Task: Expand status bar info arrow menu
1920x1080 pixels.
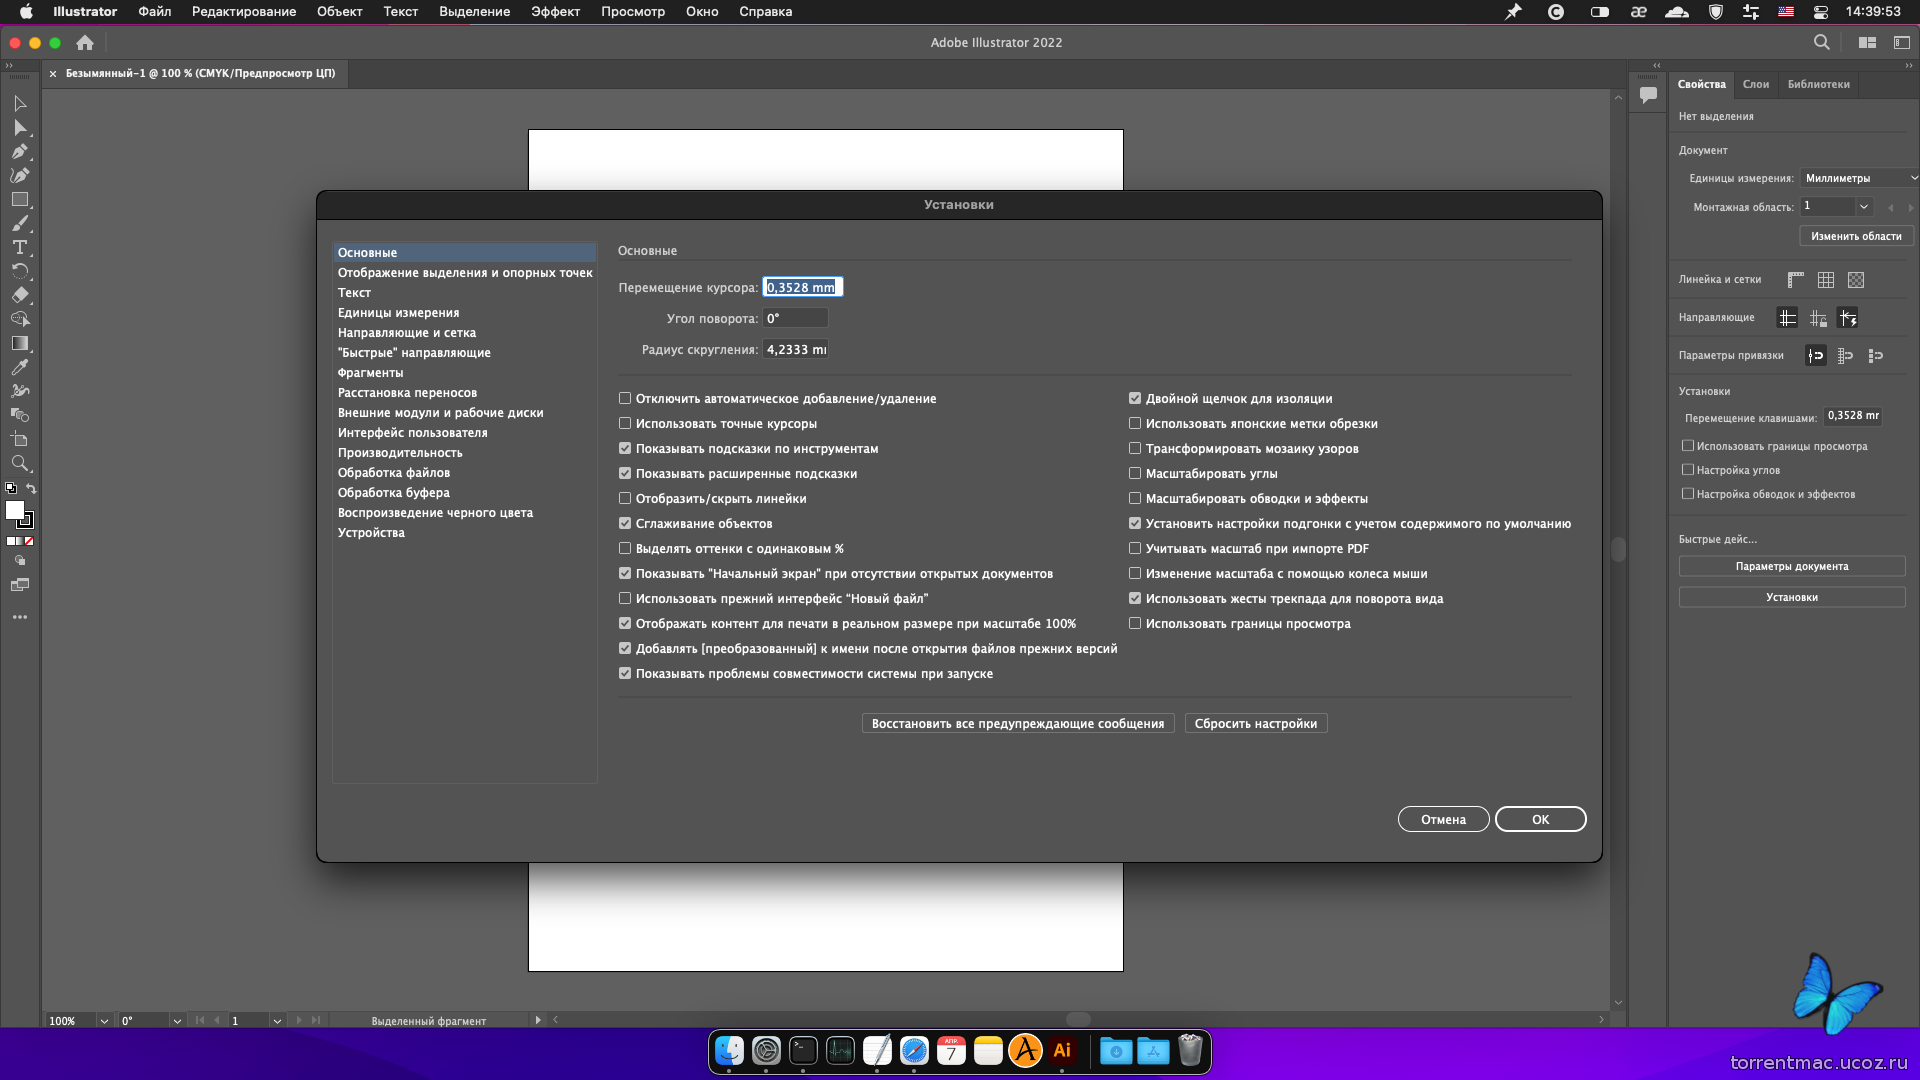Action: [x=538, y=1020]
